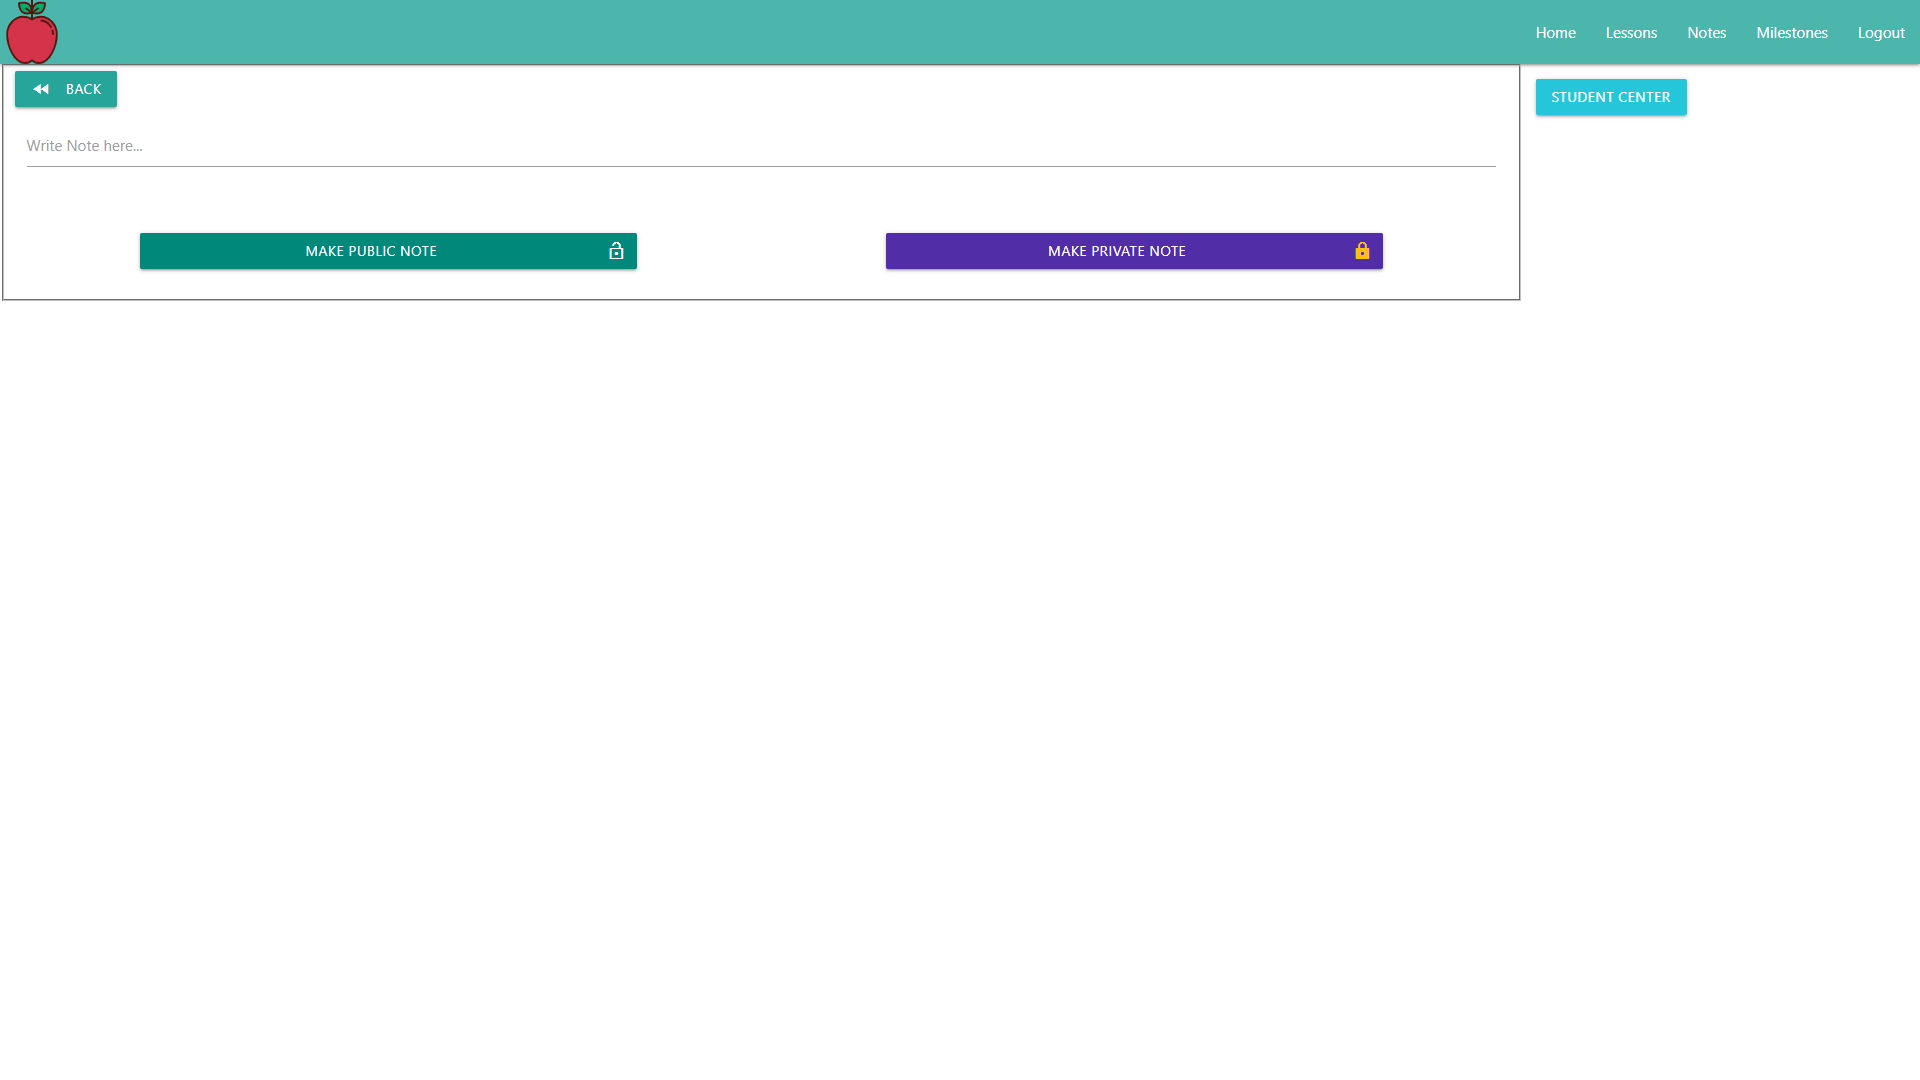
Task: Switch to the Notes page
Action: click(x=1706, y=33)
